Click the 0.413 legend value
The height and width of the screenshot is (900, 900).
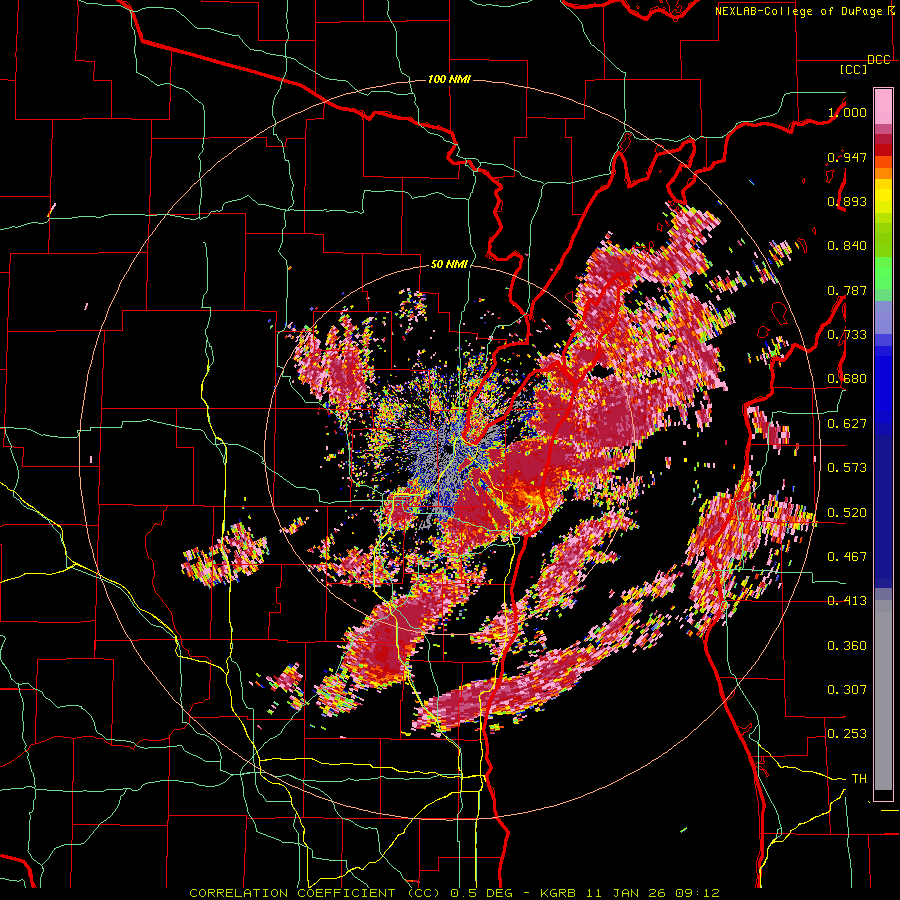tap(847, 601)
